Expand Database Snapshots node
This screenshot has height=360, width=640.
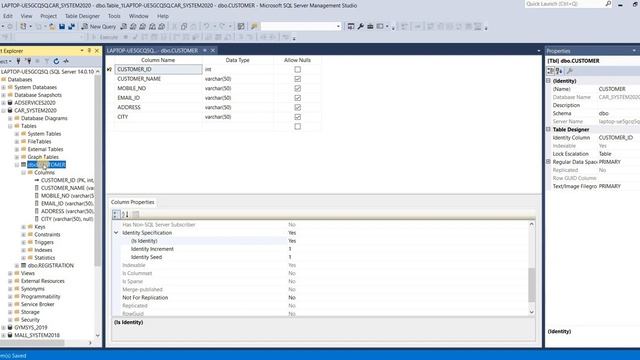[x=3, y=95]
